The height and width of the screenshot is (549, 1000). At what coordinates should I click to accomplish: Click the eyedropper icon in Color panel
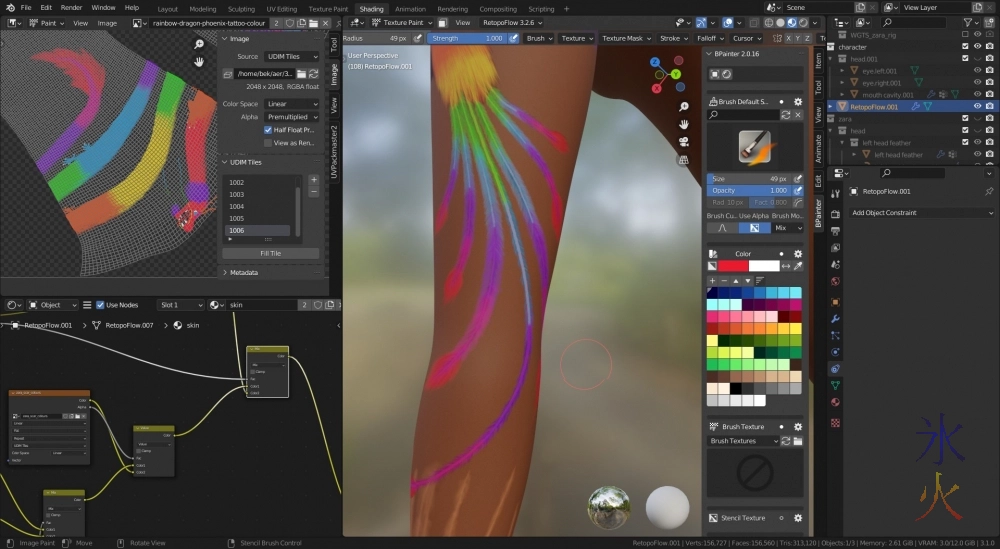[798, 266]
